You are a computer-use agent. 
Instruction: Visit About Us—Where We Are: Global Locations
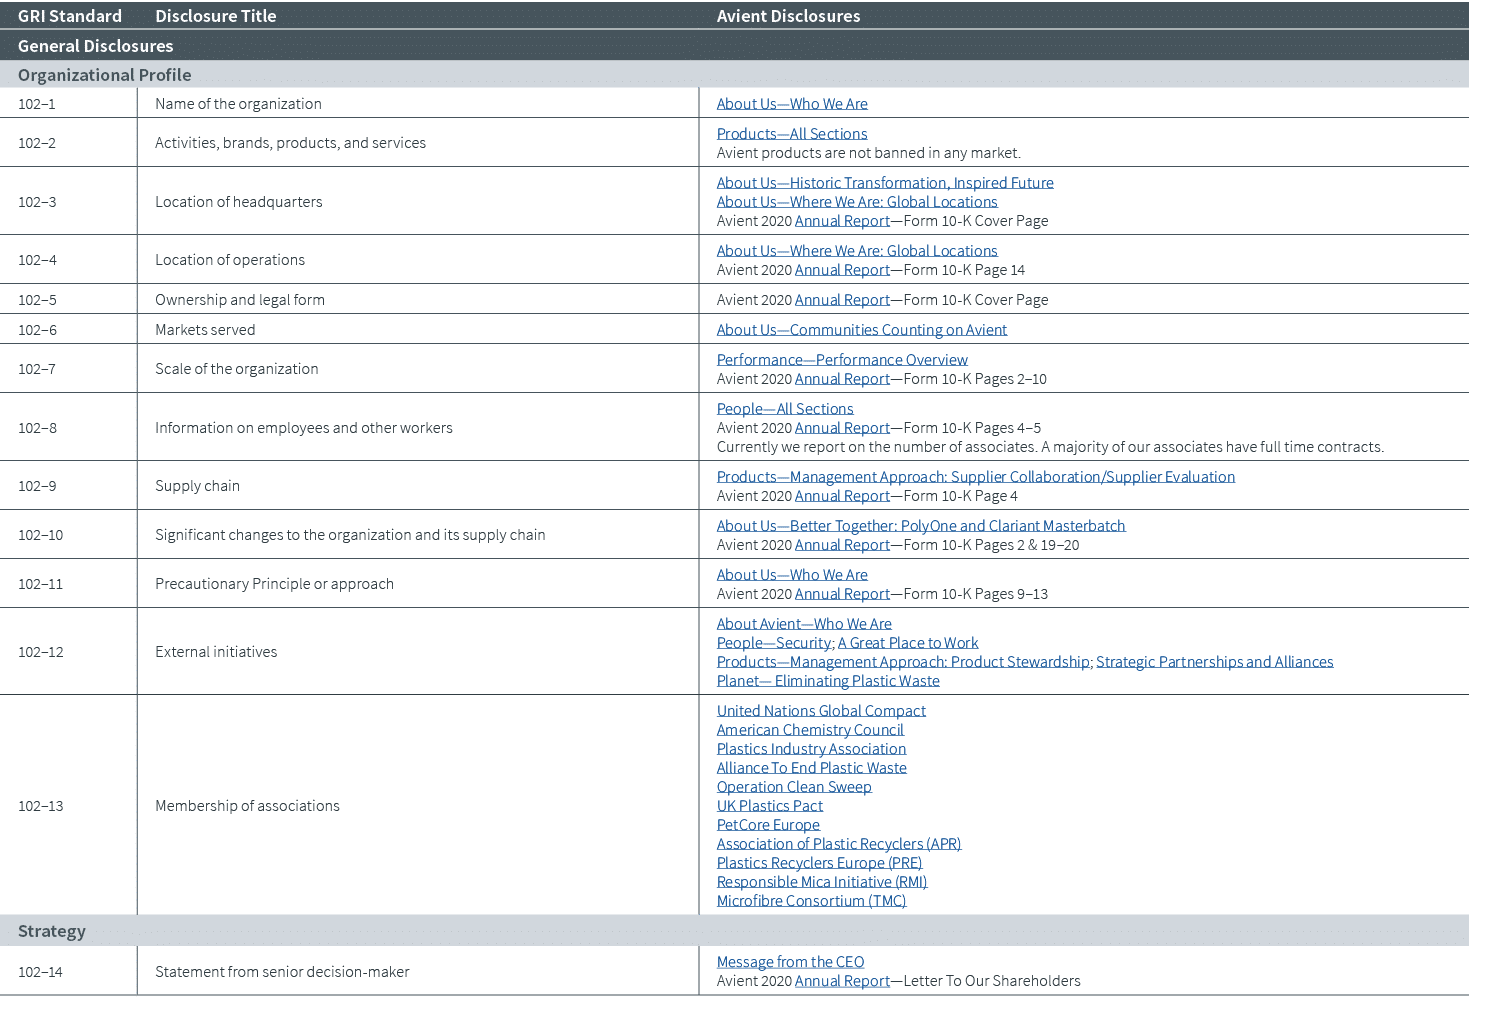pyautogui.click(x=857, y=201)
